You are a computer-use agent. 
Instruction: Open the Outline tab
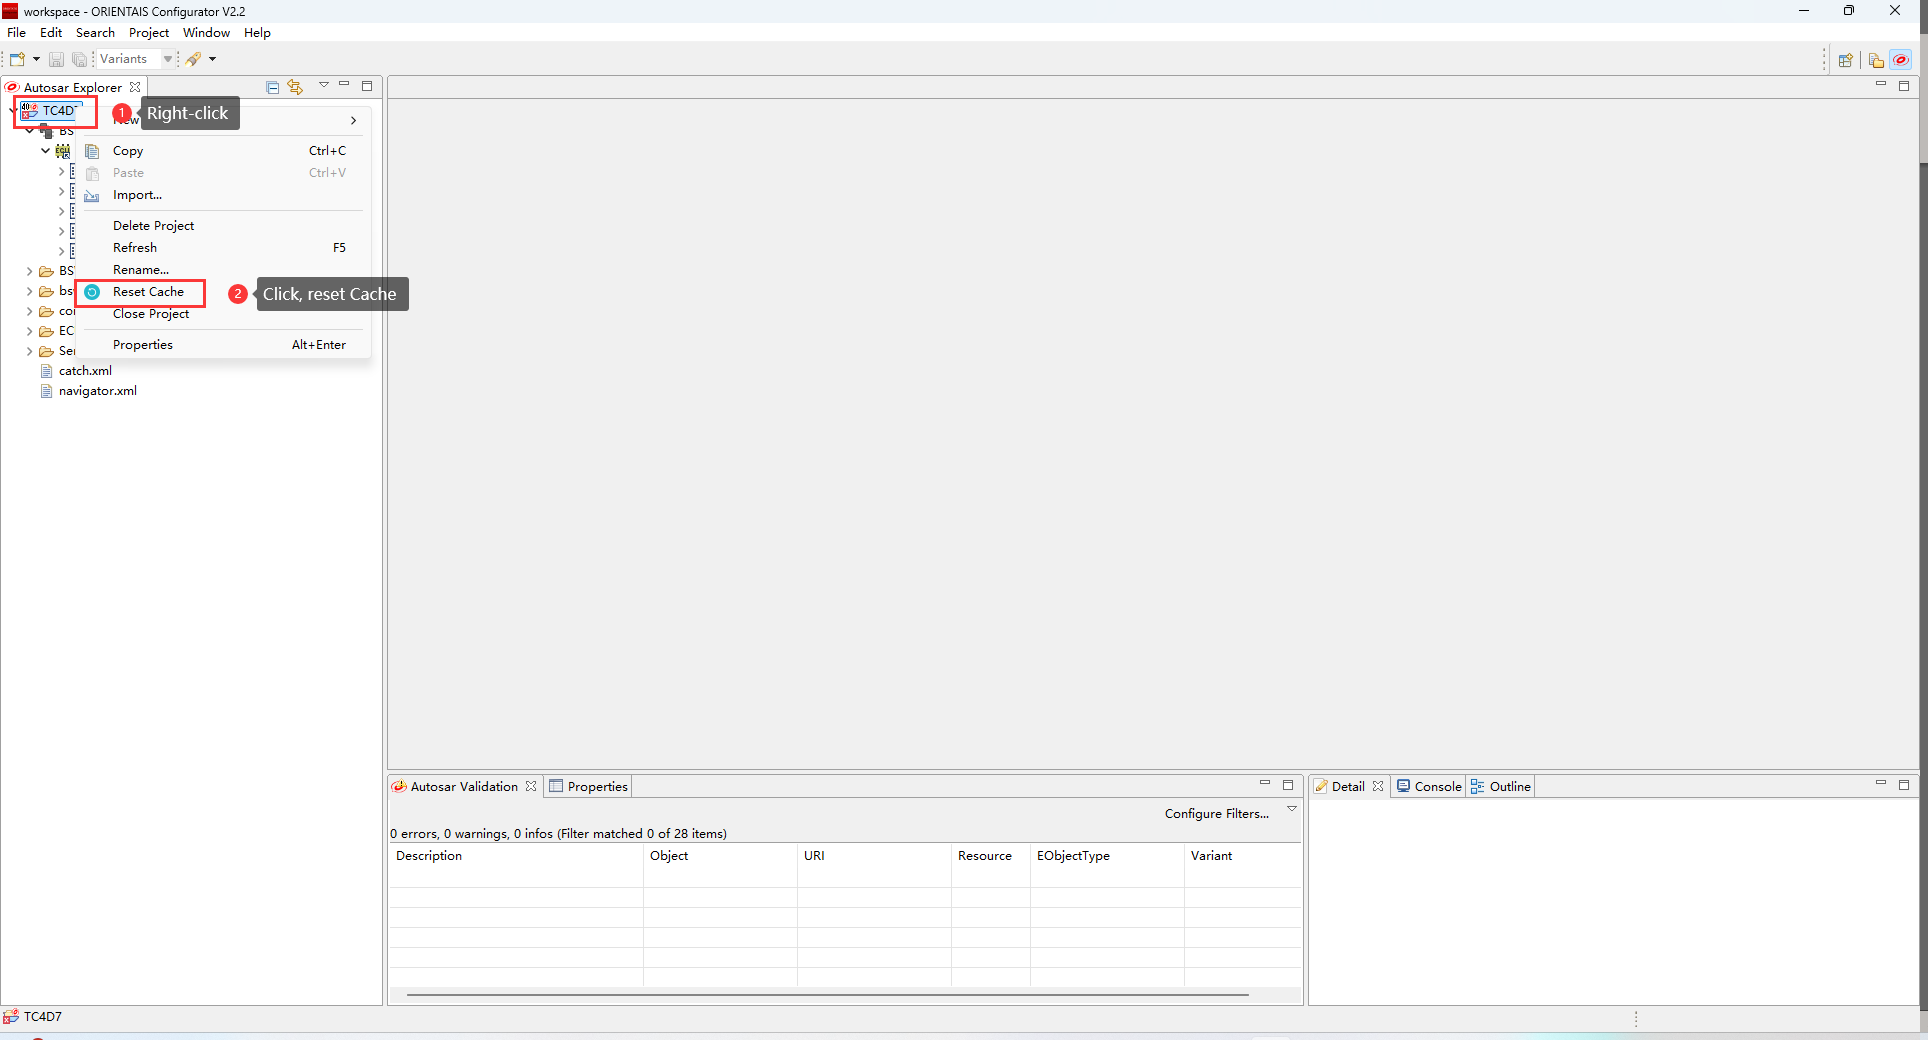pyautogui.click(x=1502, y=787)
